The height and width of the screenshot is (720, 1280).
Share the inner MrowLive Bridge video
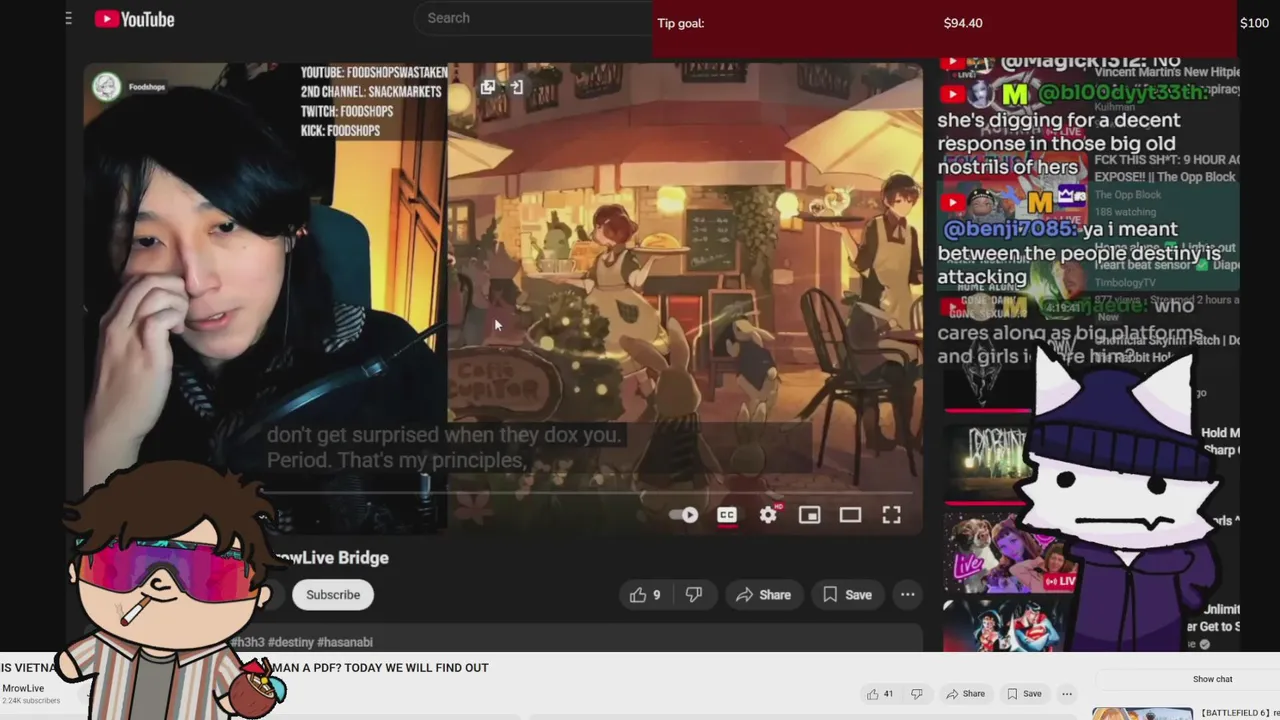pos(763,595)
